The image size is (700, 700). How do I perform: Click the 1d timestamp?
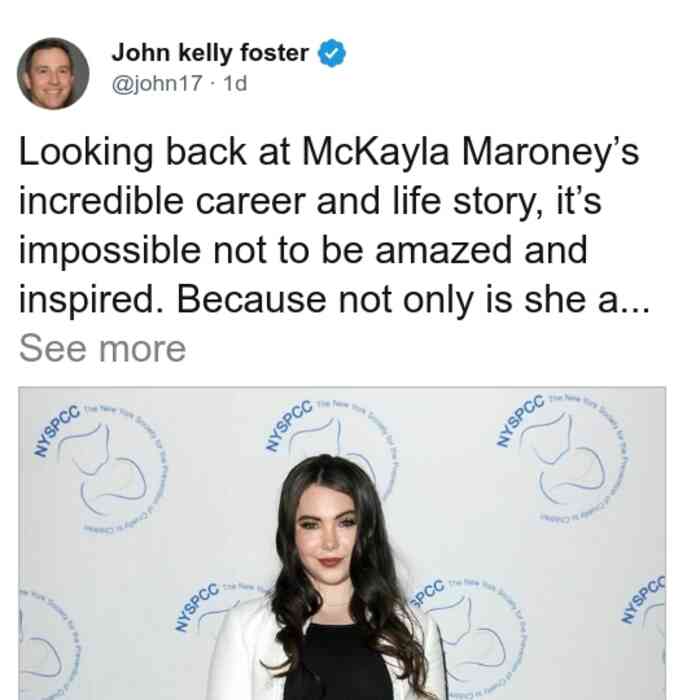(x=235, y=83)
